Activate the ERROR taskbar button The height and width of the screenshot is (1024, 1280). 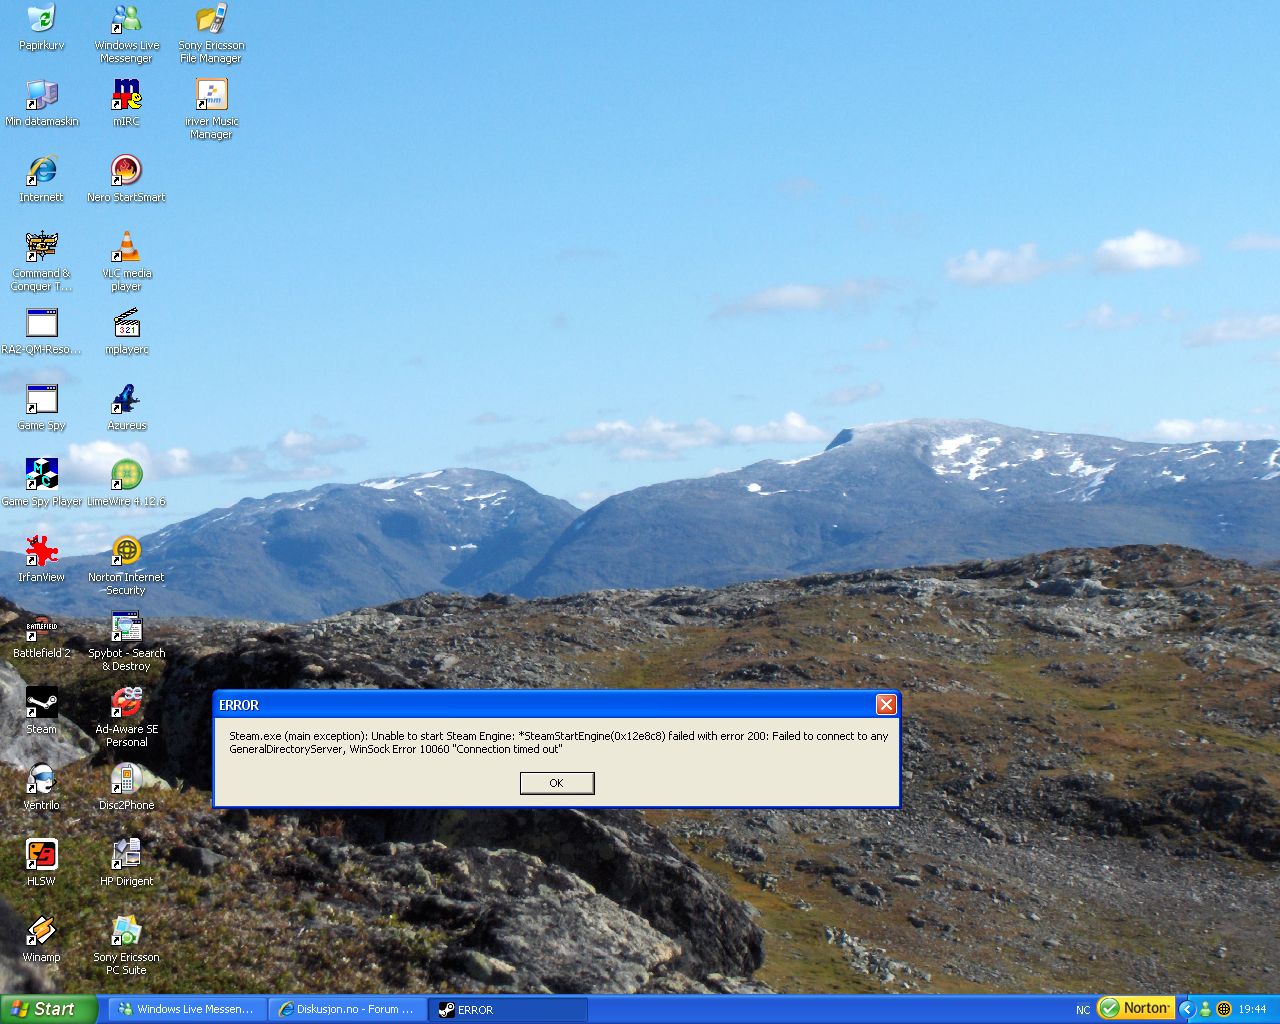click(x=509, y=1009)
